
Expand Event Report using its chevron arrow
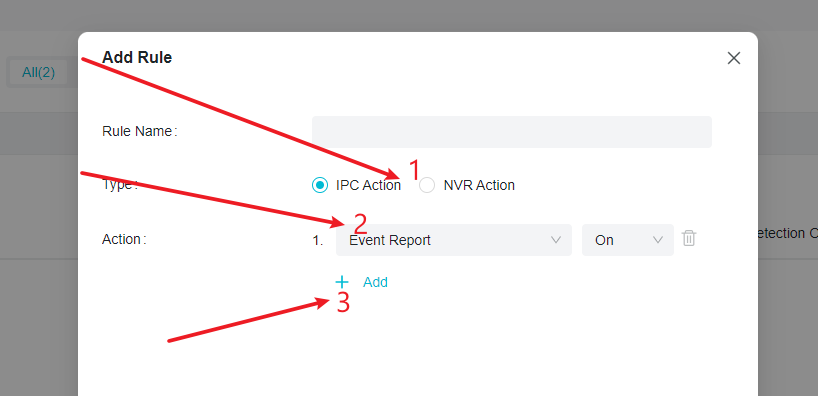coord(556,240)
